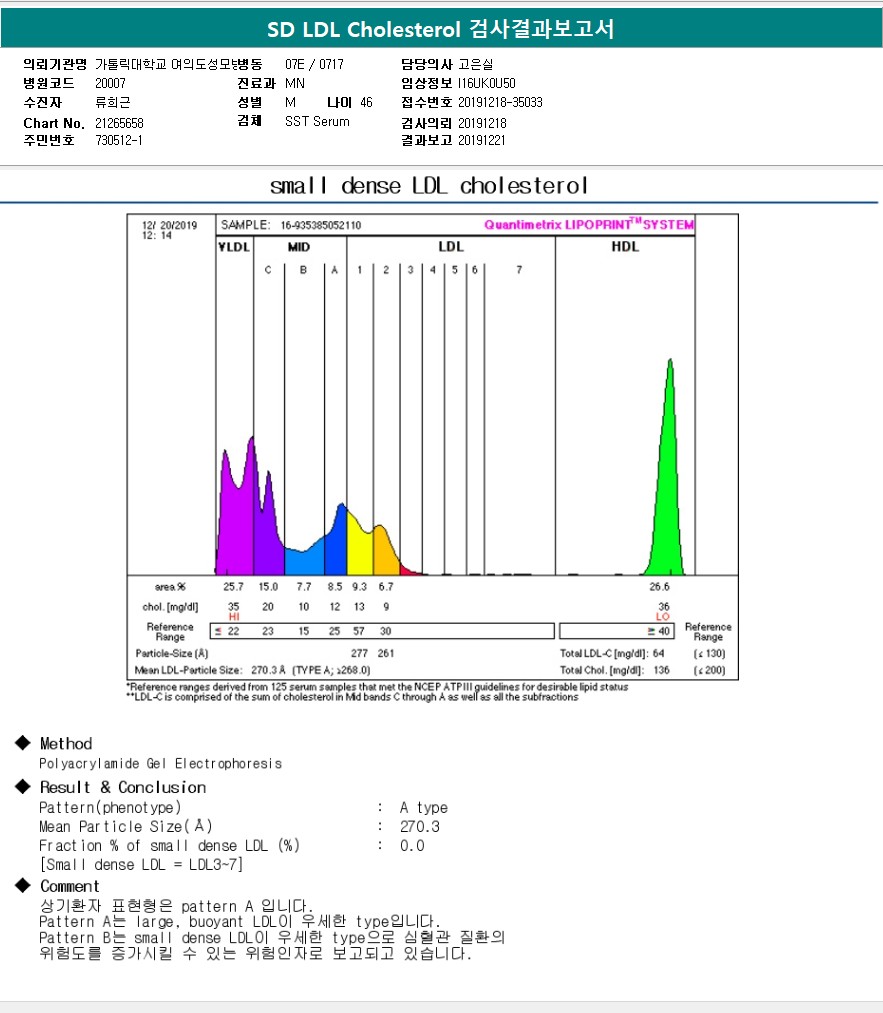Click the age value '46'

pos(366,102)
